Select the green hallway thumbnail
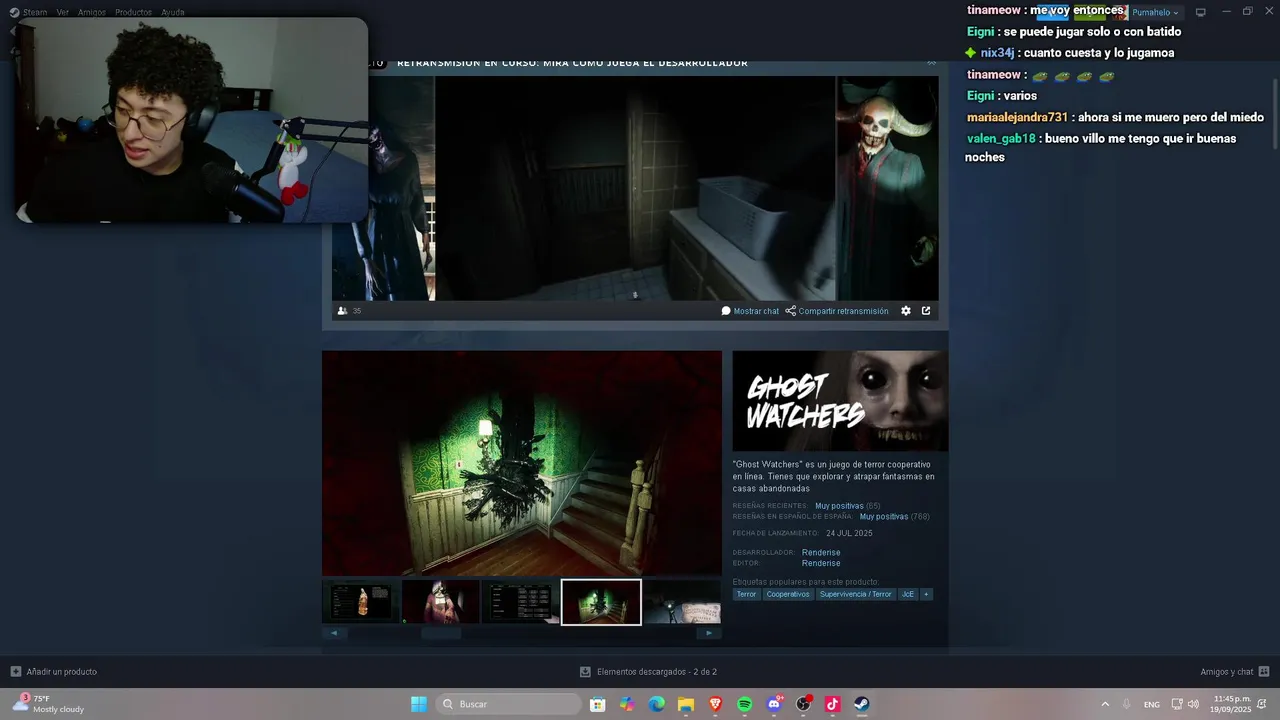This screenshot has width=1280, height=720. pyautogui.click(x=601, y=602)
